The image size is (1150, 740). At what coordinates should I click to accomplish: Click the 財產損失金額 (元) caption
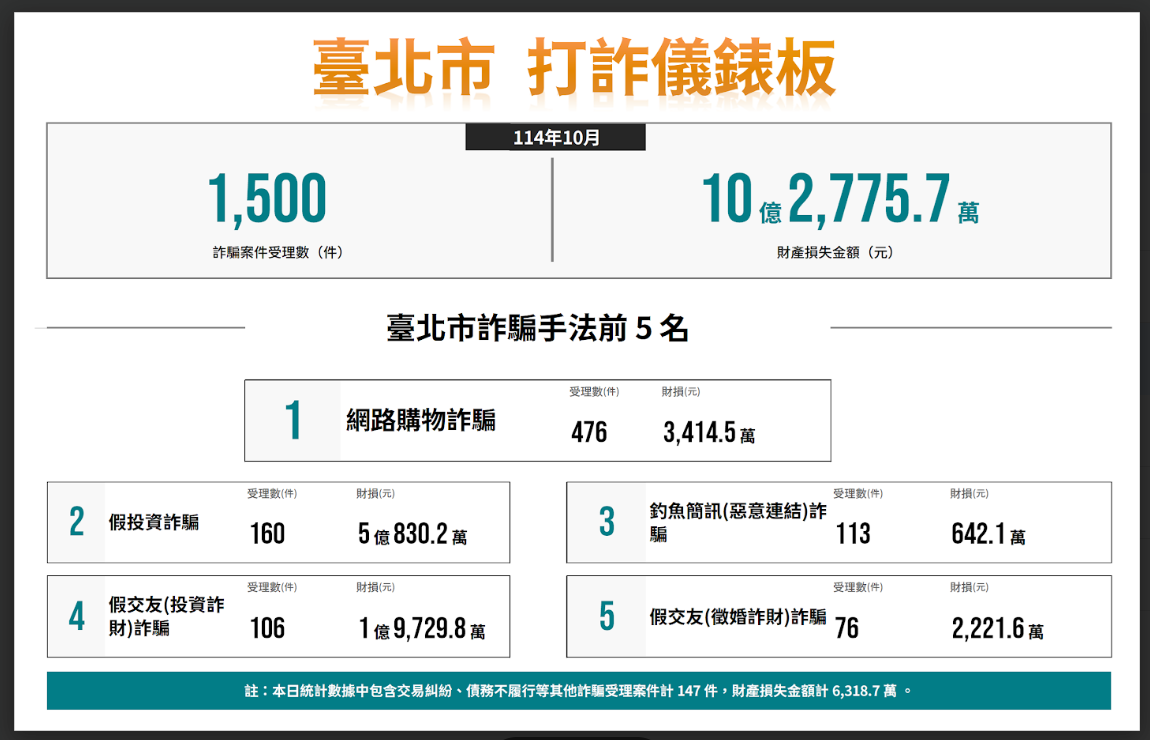835,253
